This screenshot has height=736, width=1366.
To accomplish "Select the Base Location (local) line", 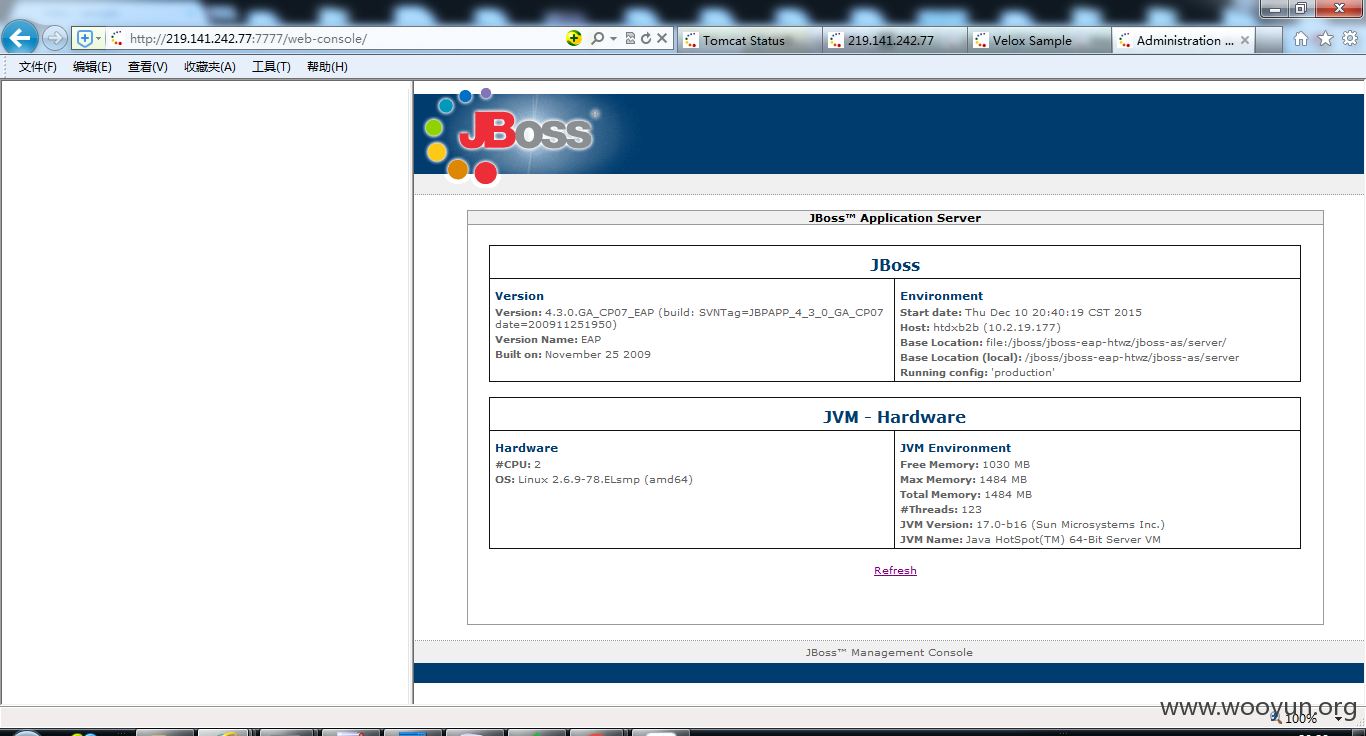I will (1069, 357).
